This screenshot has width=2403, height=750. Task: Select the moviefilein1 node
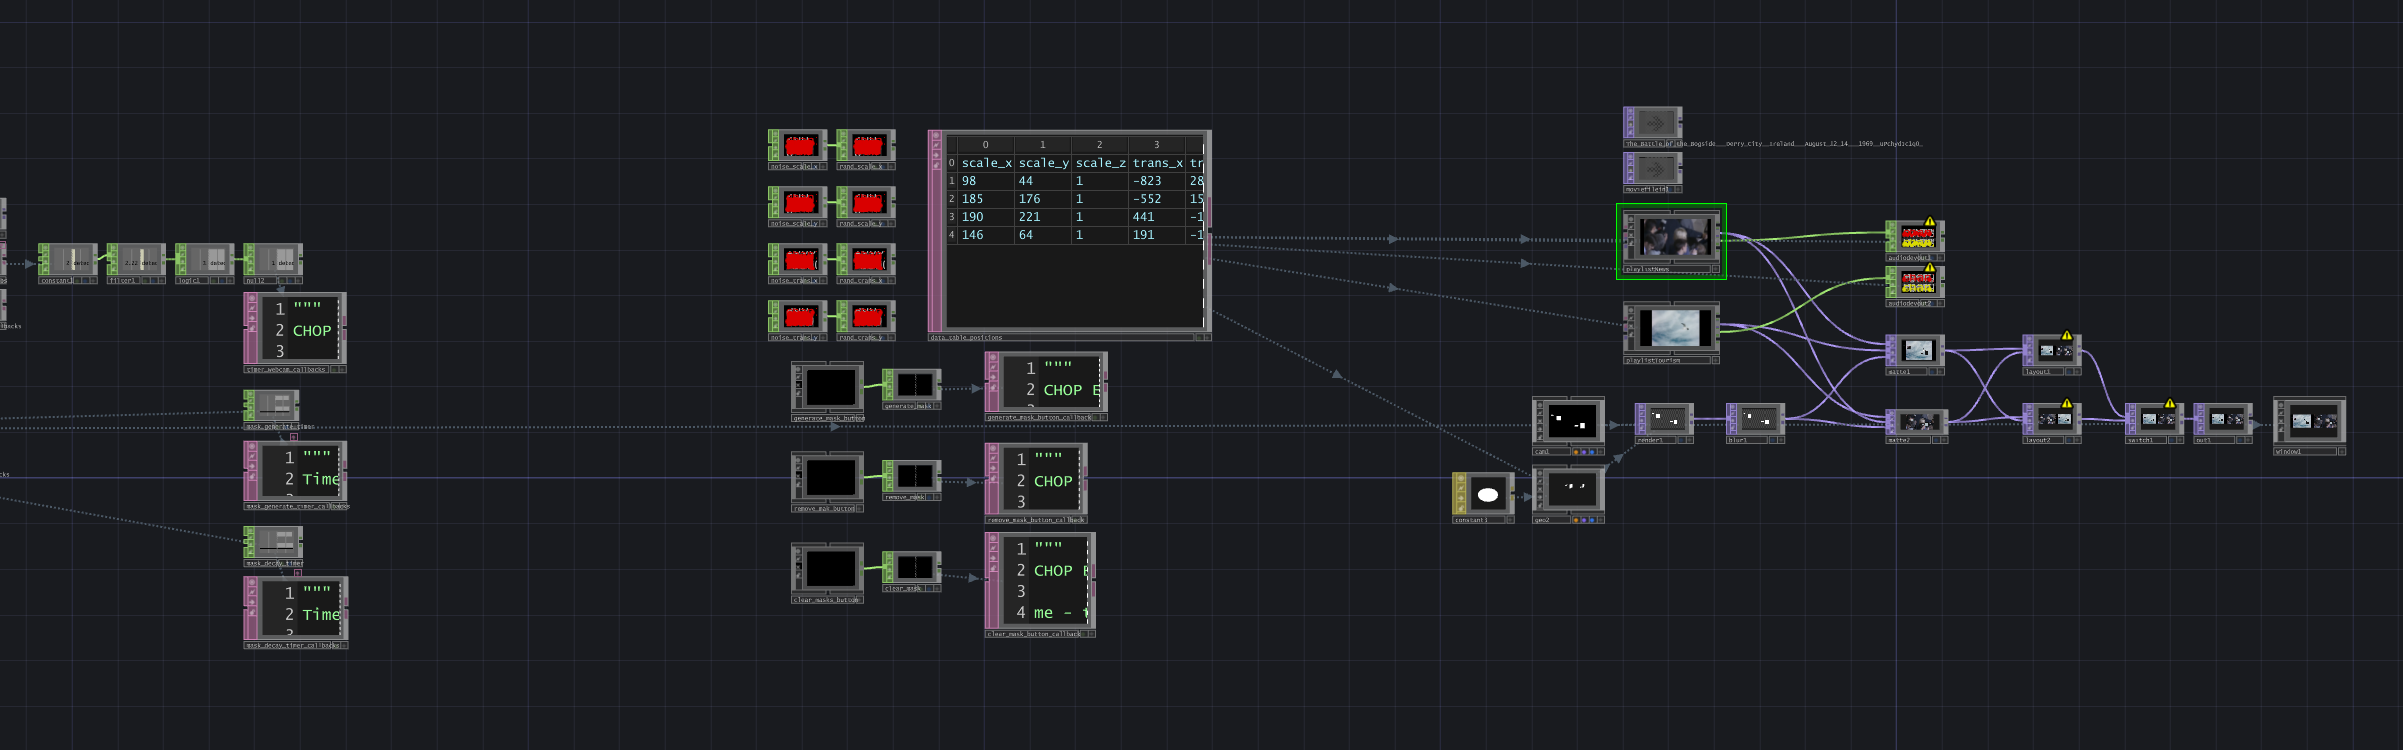click(1654, 168)
